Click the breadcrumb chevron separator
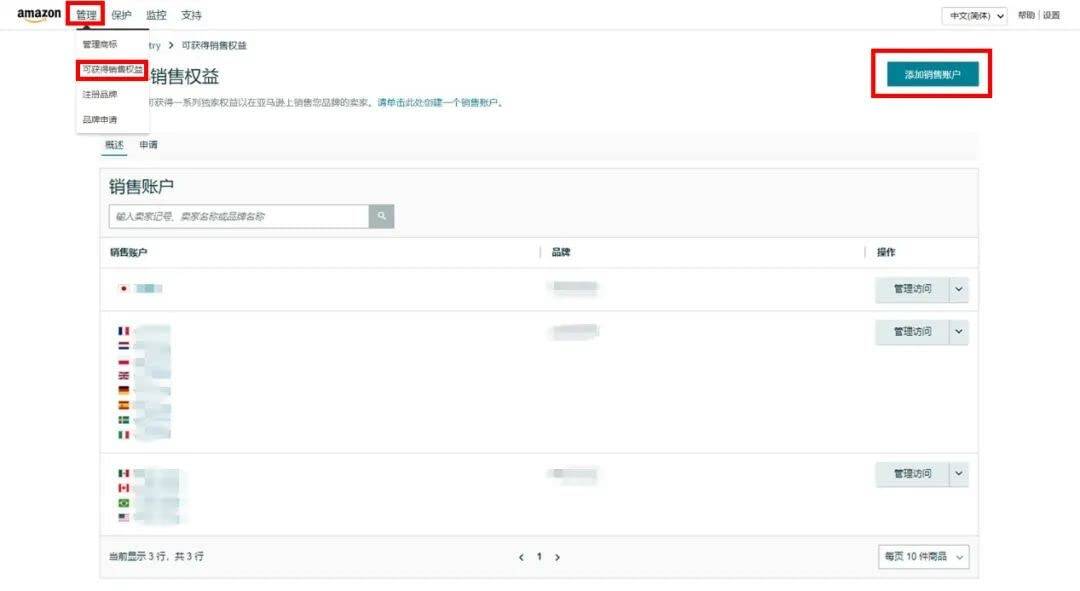 pyautogui.click(x=171, y=45)
